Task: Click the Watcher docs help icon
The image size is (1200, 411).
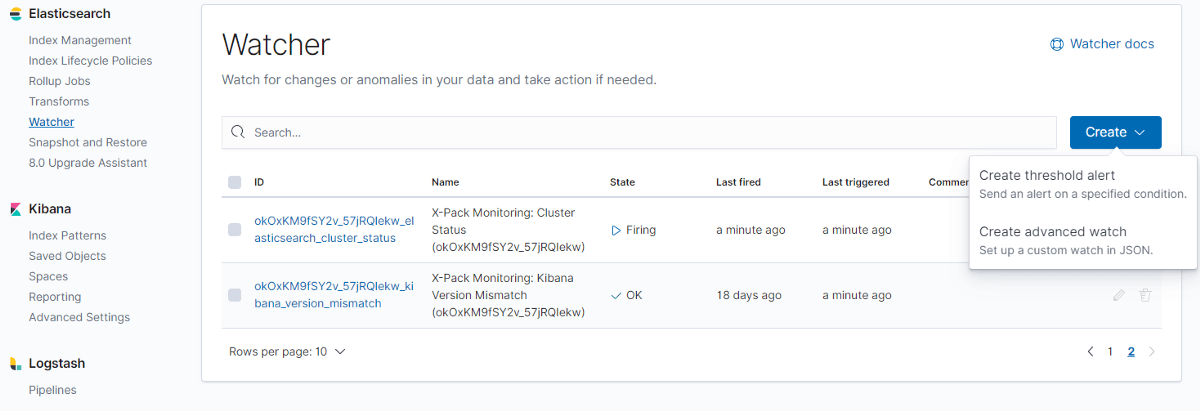Action: point(1057,44)
